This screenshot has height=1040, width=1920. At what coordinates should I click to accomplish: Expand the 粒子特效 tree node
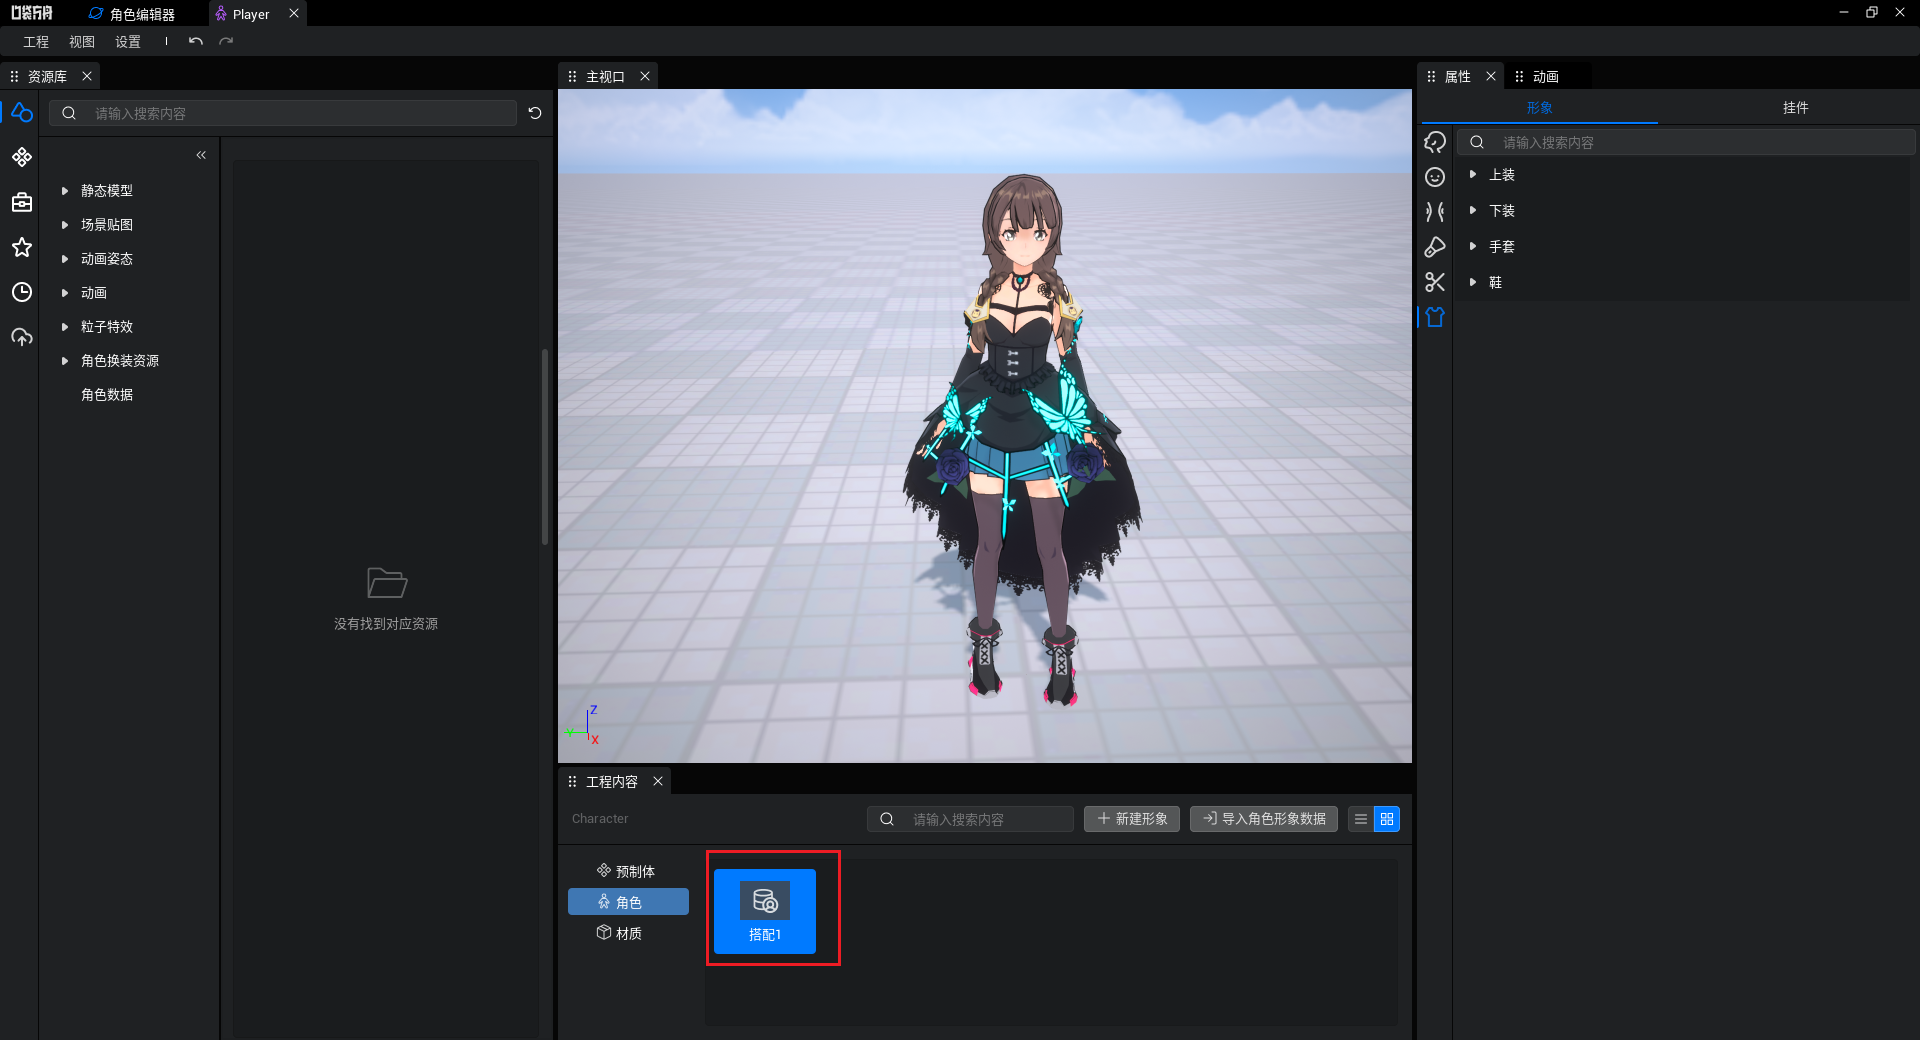click(x=65, y=327)
